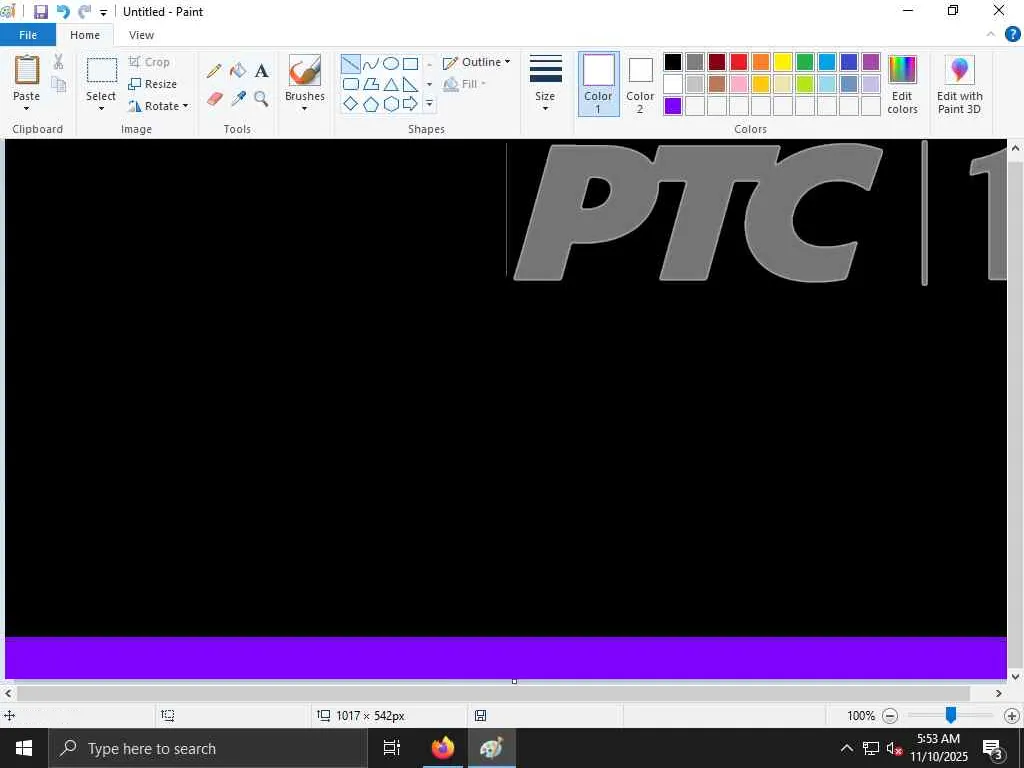This screenshot has width=1024, height=768.
Task: Pick the Eraser tool
Action: click(214, 99)
